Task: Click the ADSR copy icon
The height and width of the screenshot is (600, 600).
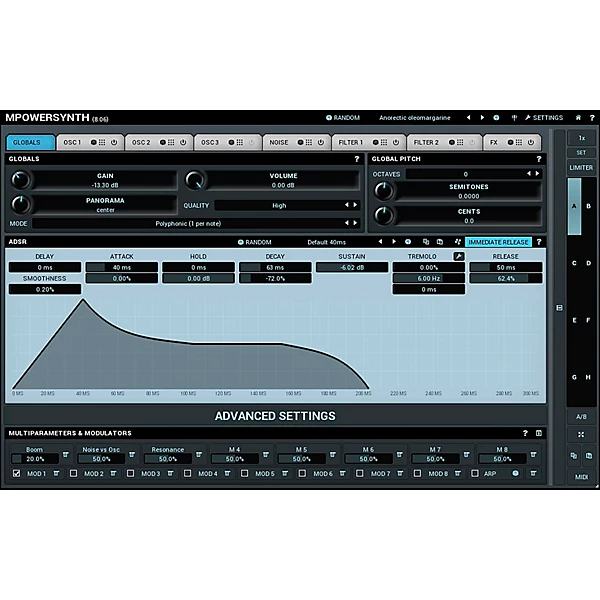Action: coord(426,242)
